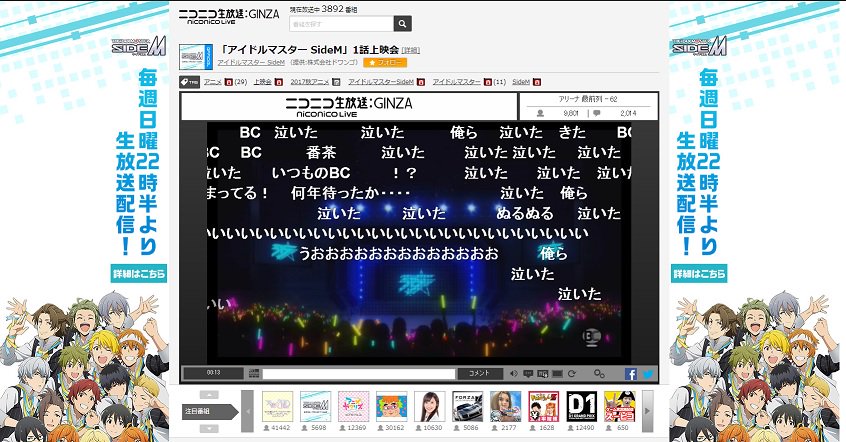Viewport: 846px width, 442px height.
Task: Click the player's Niconico Live GINZA banner
Action: [x=349, y=106]
